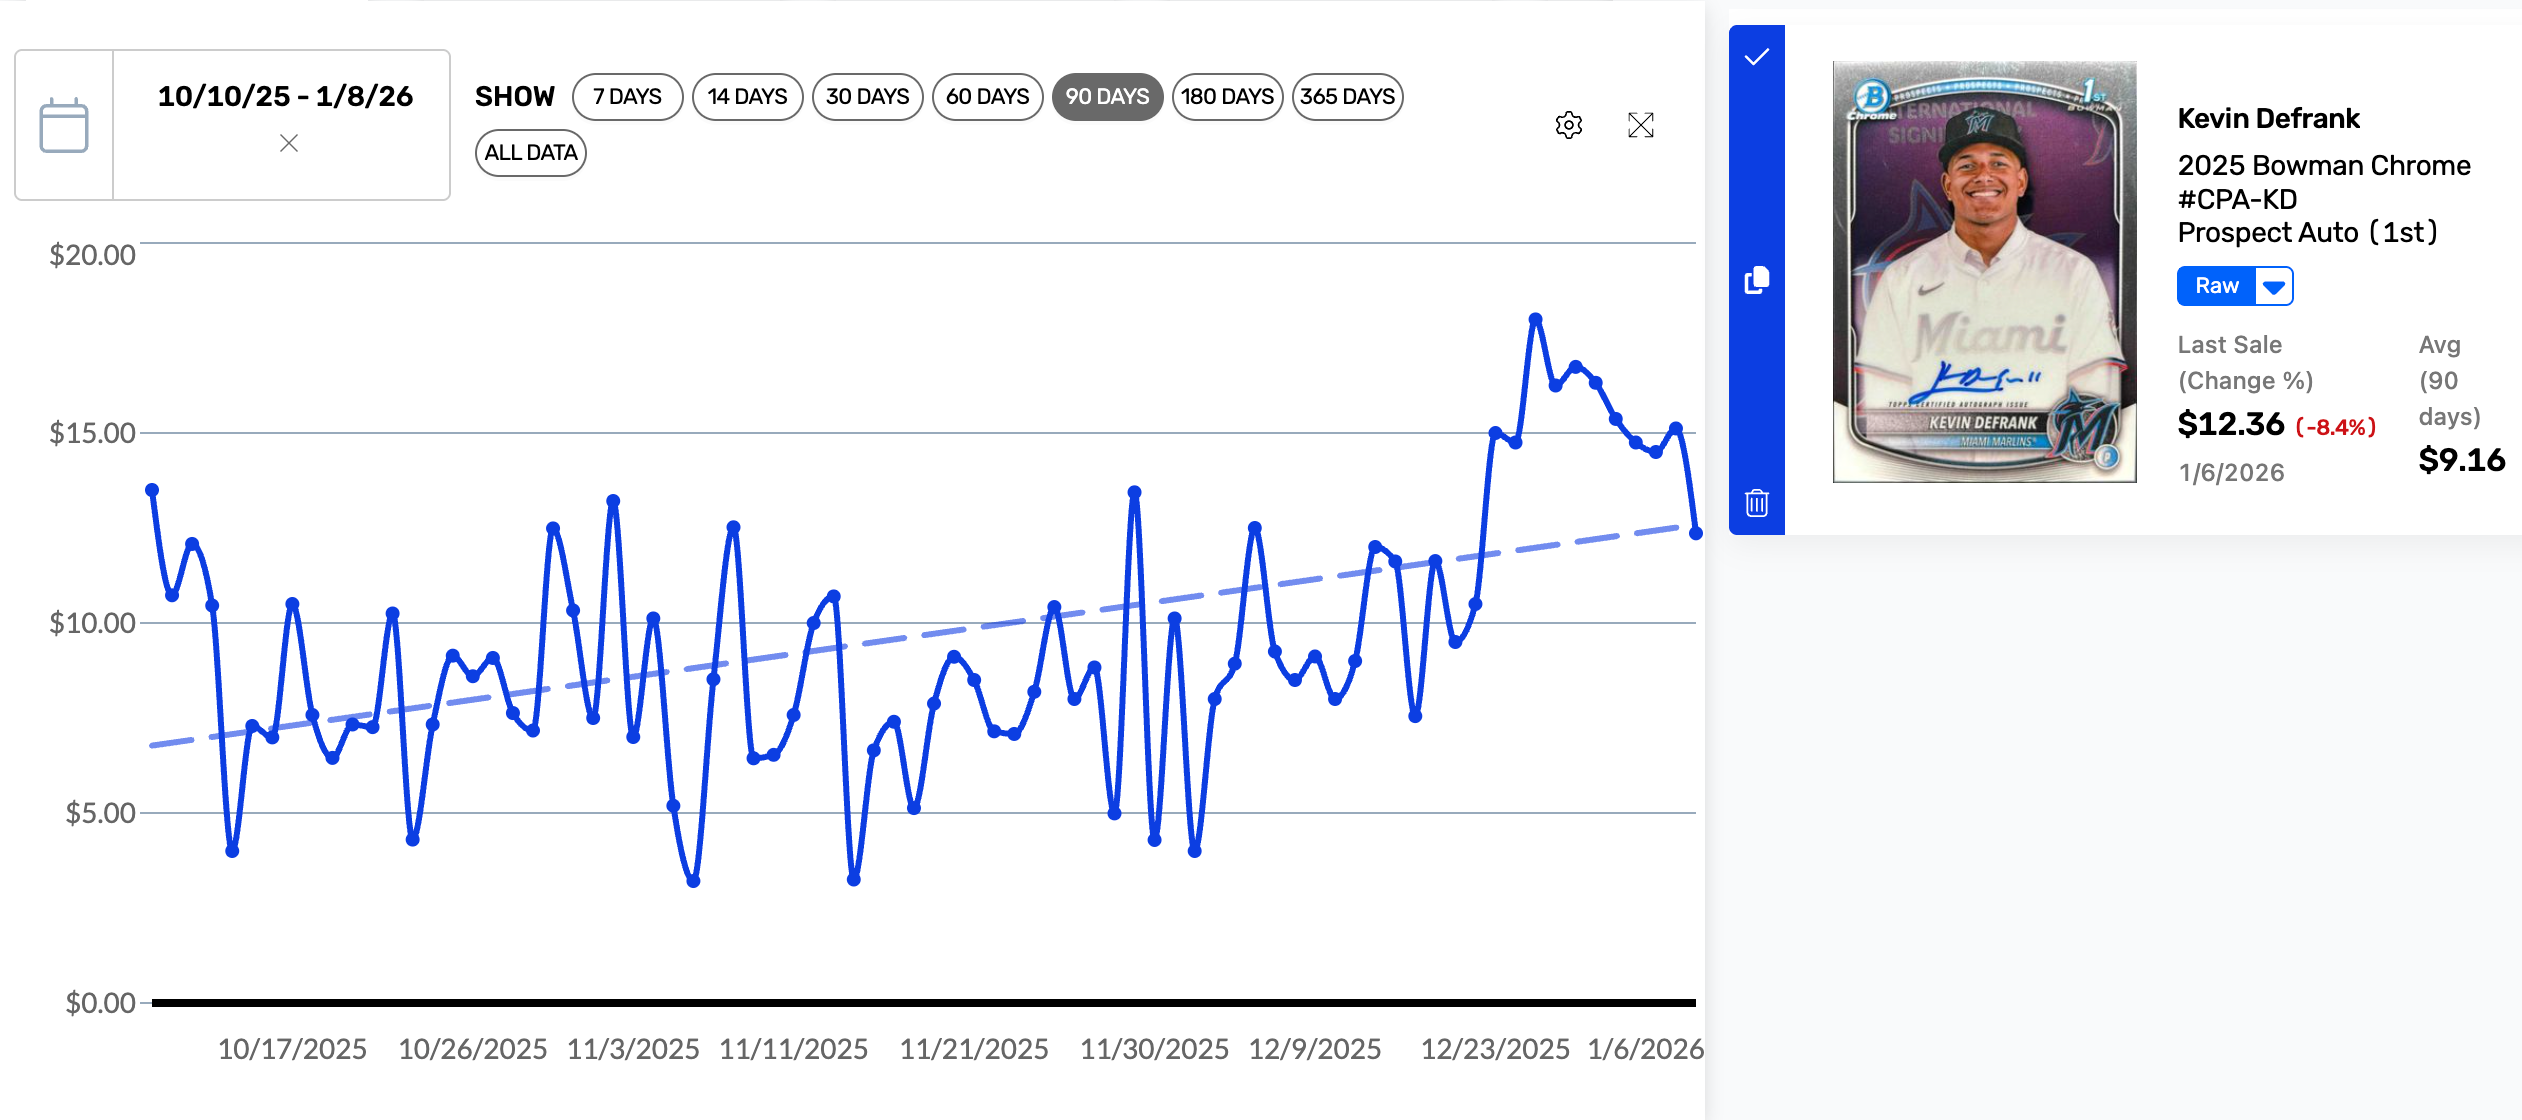Switch to 30 DAYS view
Image resolution: width=2522 pixels, height=1120 pixels.
[867, 97]
